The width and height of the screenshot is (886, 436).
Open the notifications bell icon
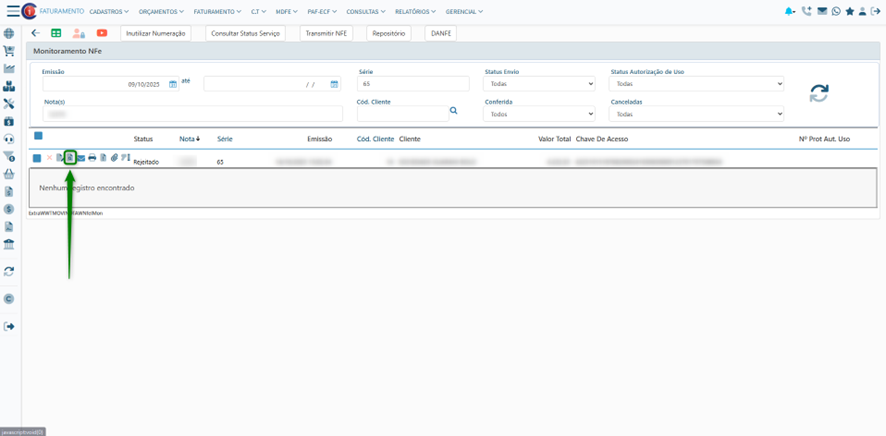[x=791, y=12]
